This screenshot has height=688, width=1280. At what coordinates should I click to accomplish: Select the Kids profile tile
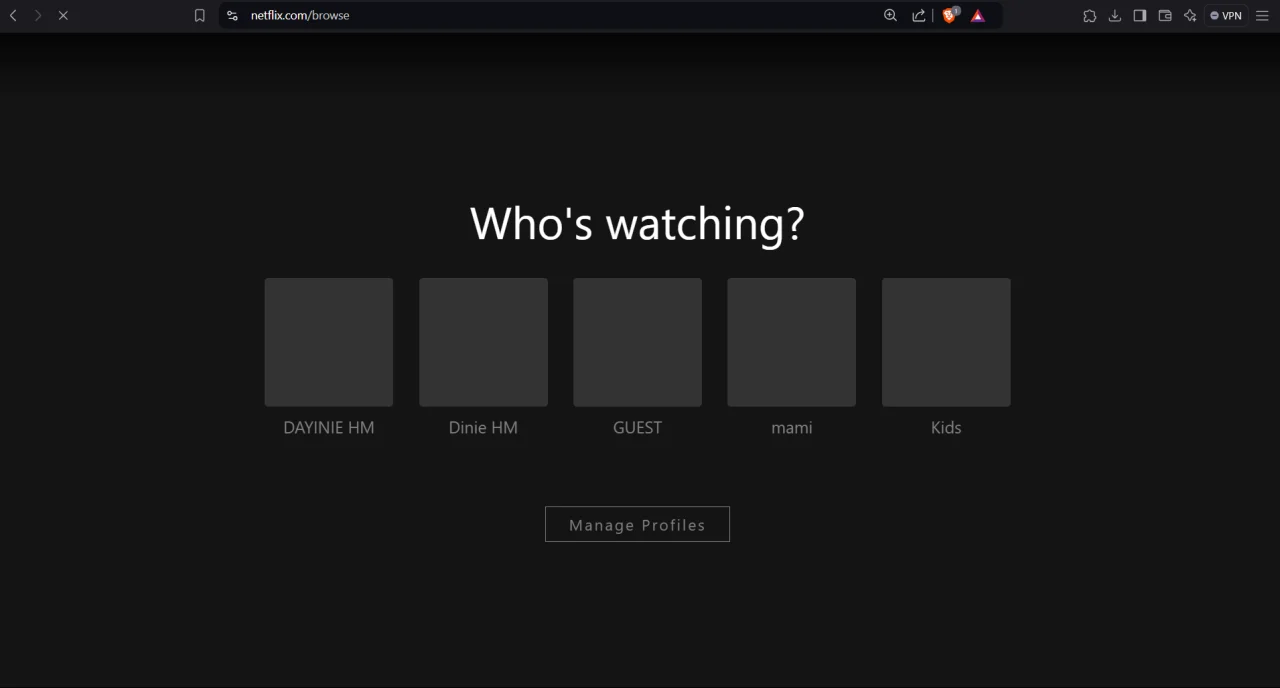point(946,342)
